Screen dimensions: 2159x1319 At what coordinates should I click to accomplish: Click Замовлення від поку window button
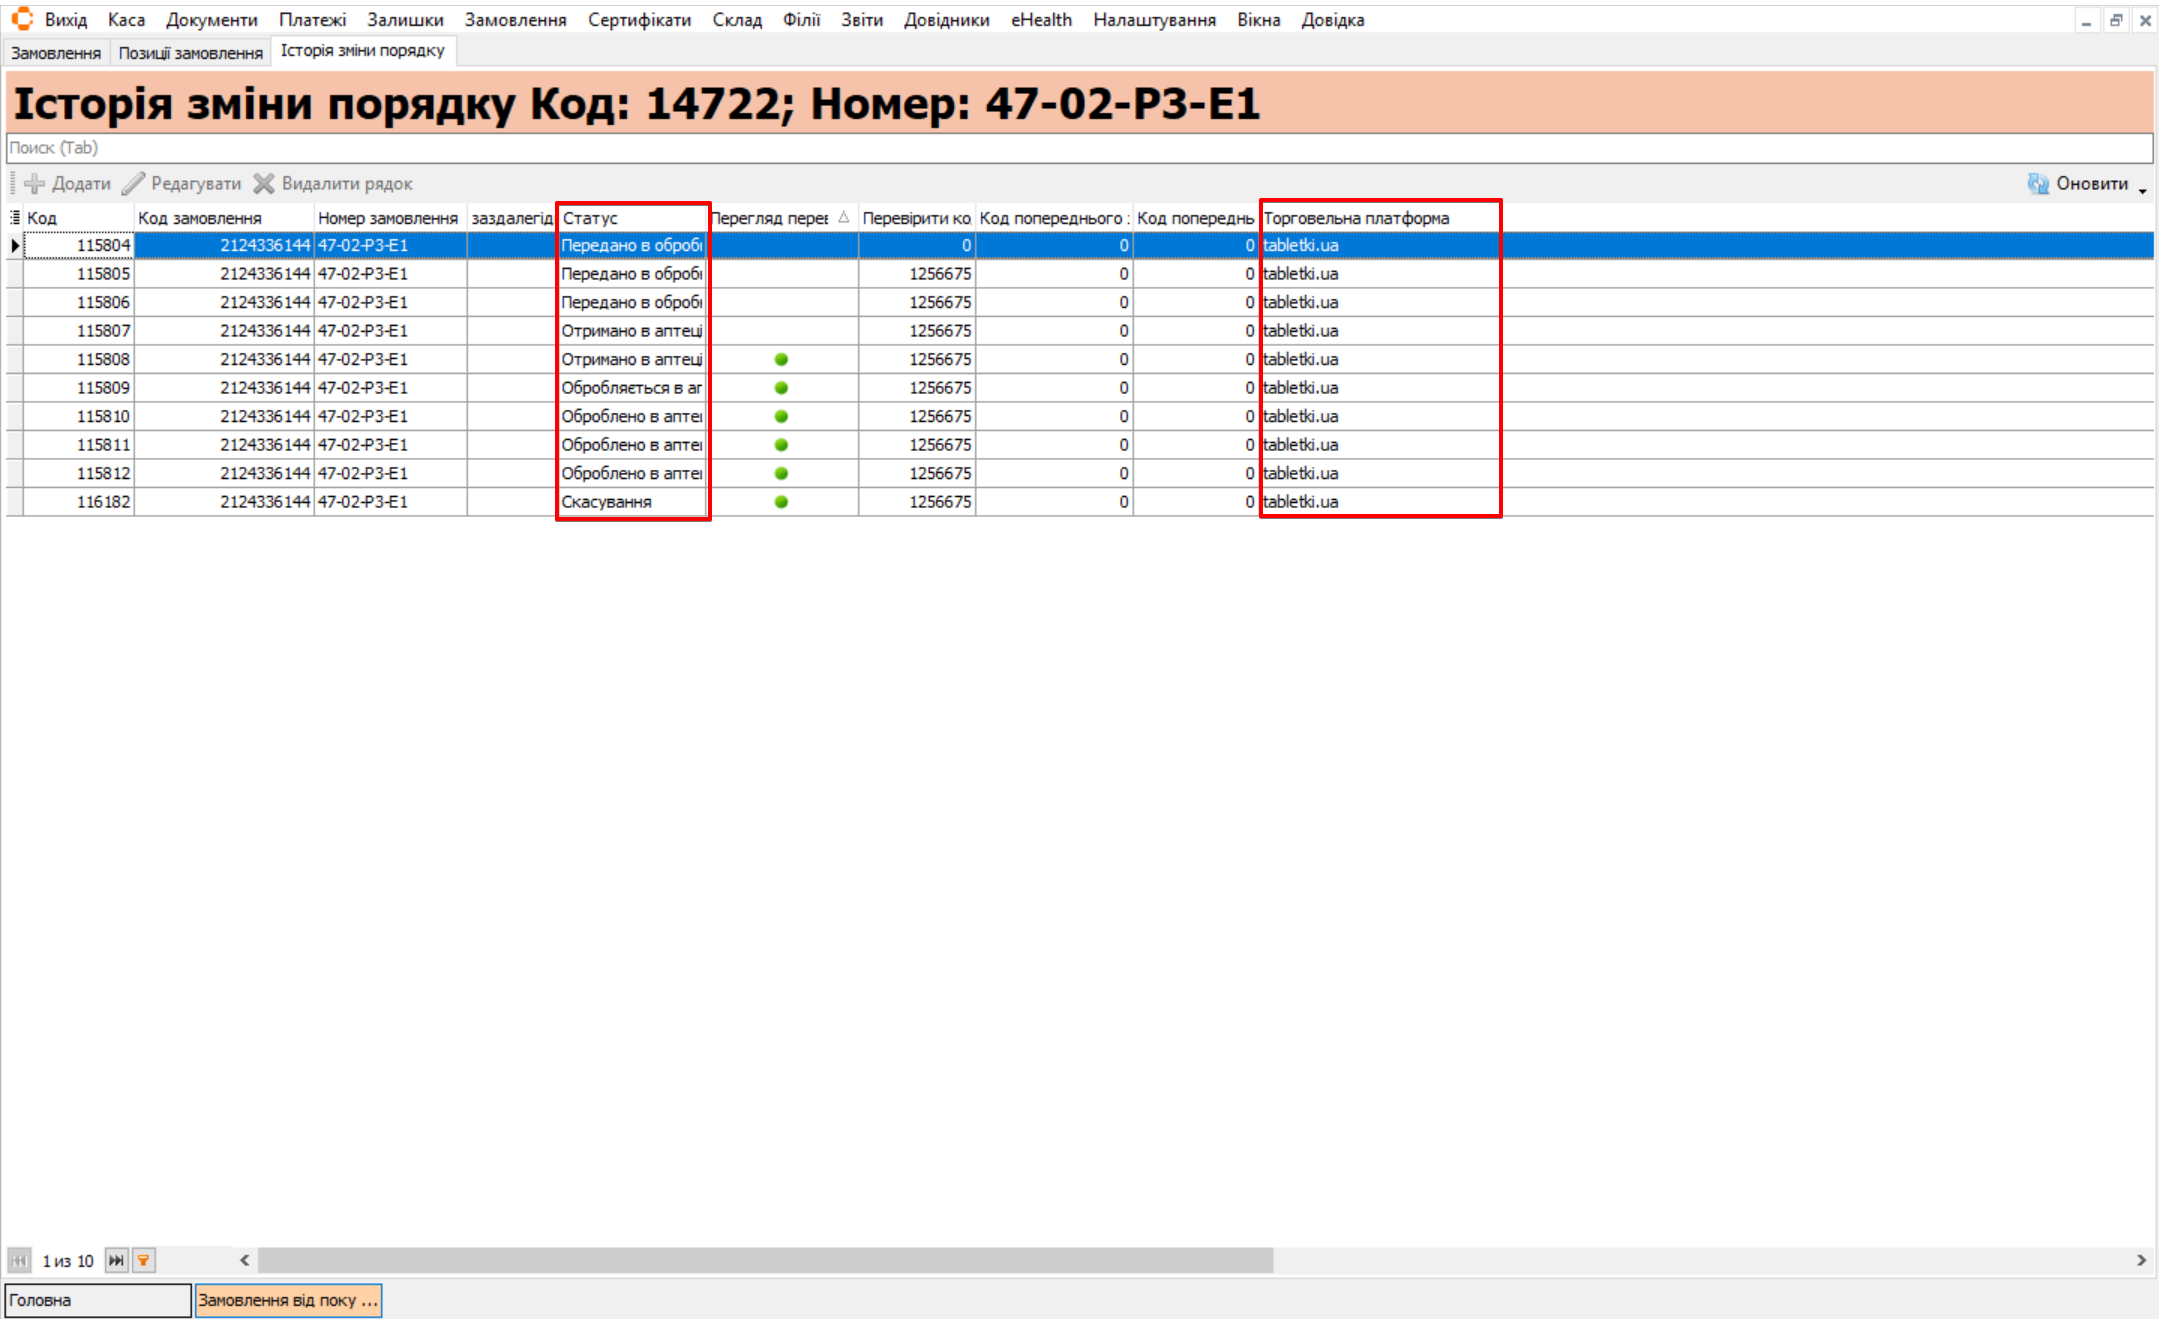click(288, 1300)
